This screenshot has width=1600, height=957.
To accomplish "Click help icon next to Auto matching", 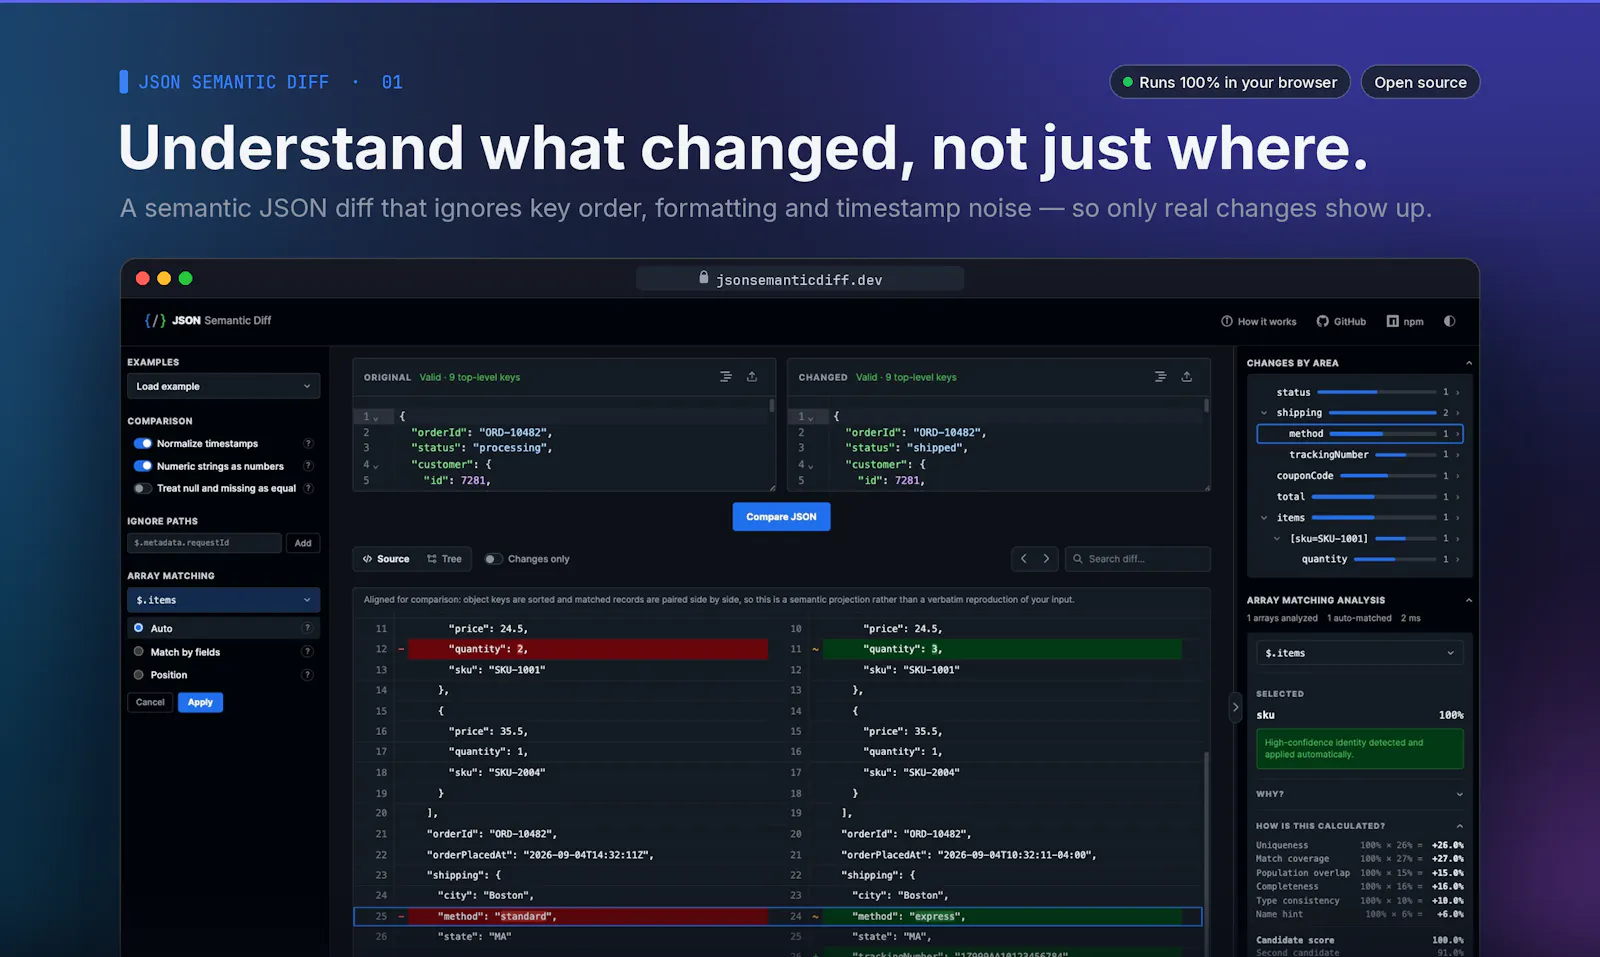I will (307, 628).
